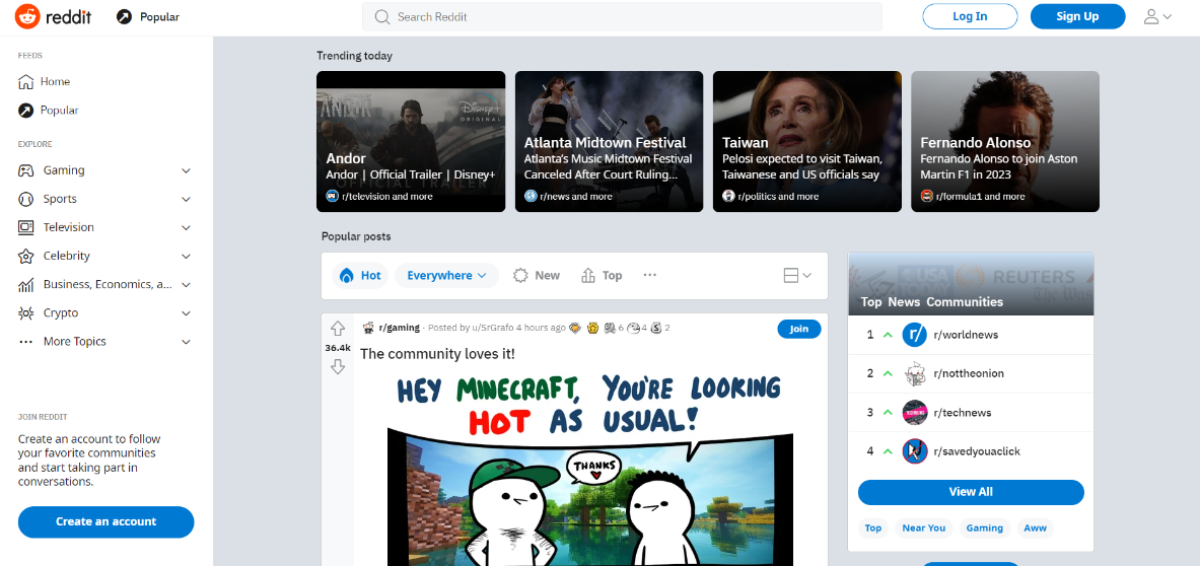Join the r/gaming community
This screenshot has width=1200, height=566.
click(799, 329)
